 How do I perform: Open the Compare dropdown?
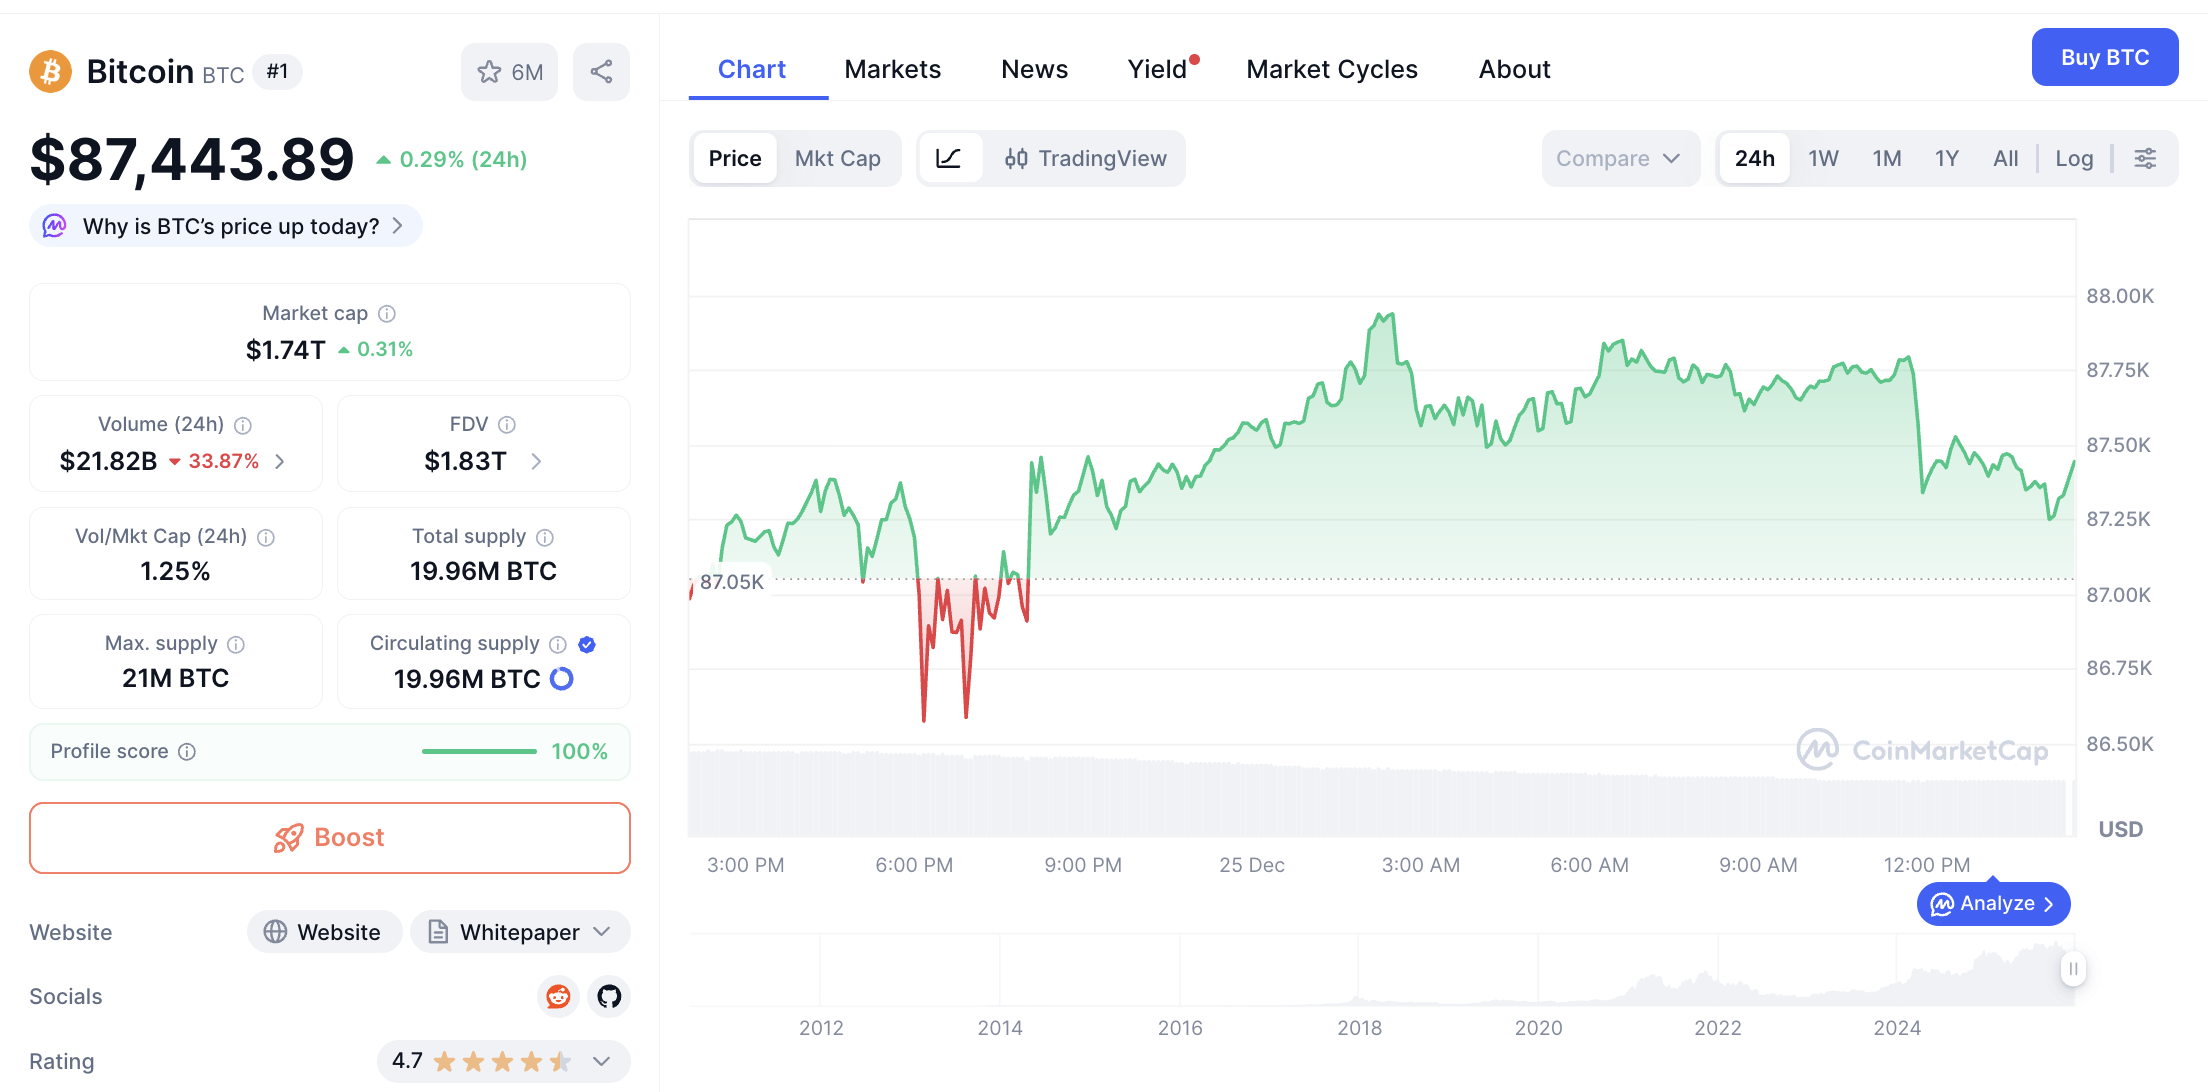tap(1618, 158)
